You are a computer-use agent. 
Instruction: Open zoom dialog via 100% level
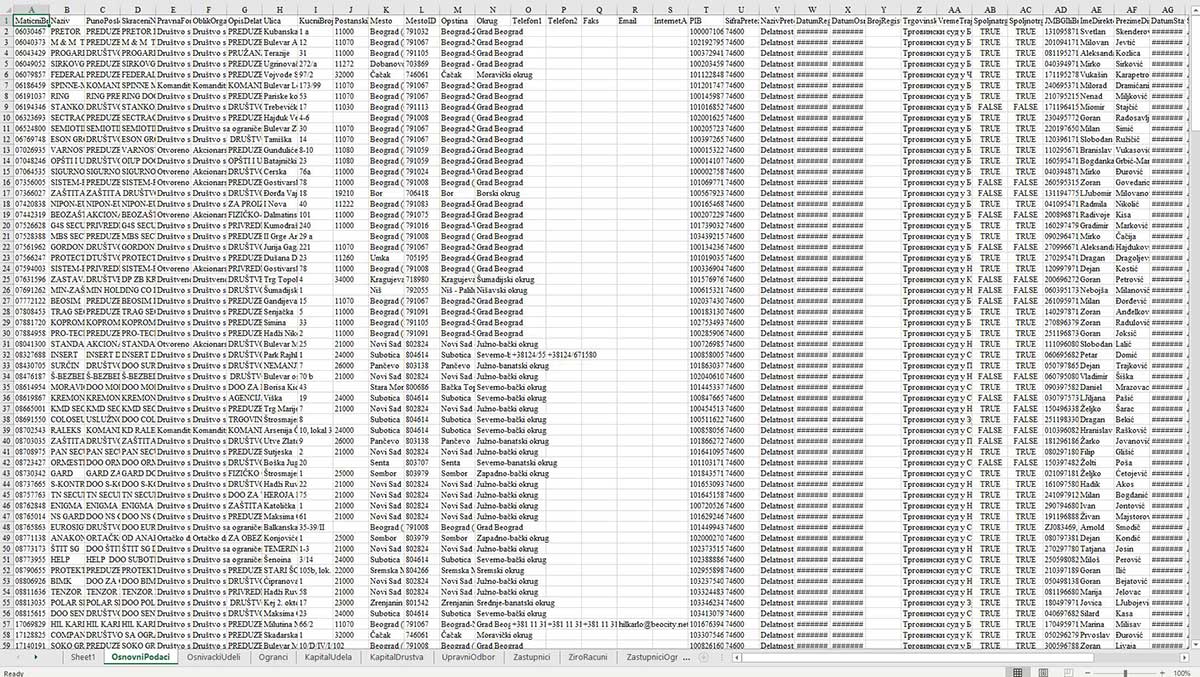coord(1184,671)
